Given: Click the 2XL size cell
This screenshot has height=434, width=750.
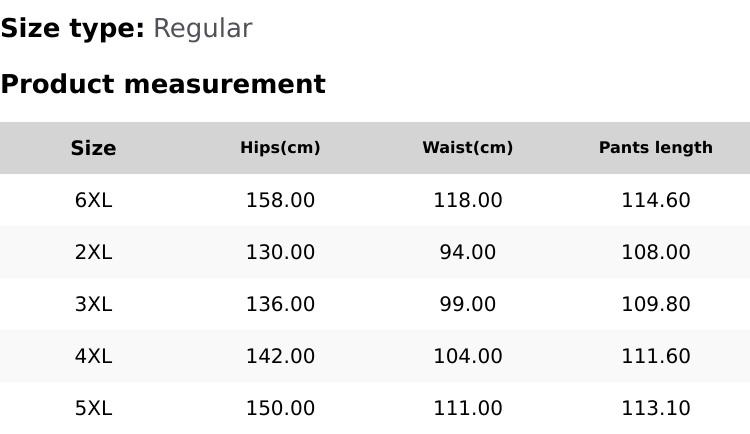Looking at the screenshot, I should 93,252.
